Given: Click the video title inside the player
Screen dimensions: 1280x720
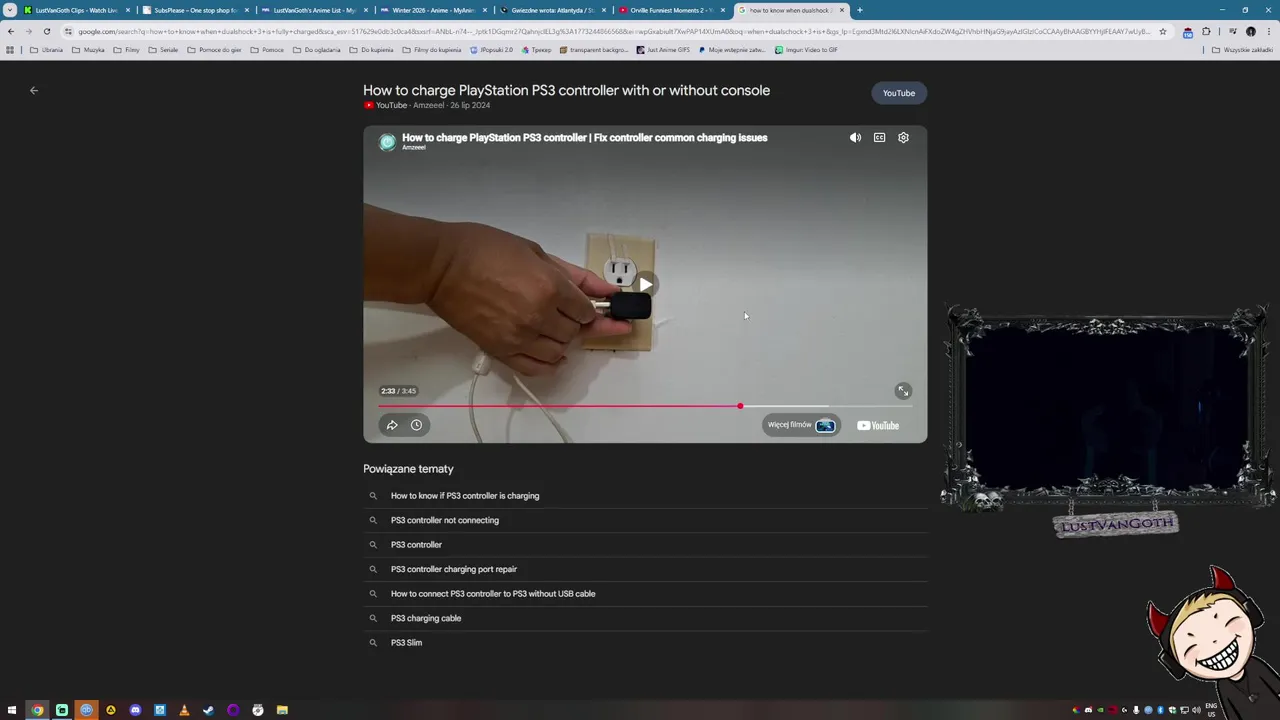Looking at the screenshot, I should pos(585,138).
